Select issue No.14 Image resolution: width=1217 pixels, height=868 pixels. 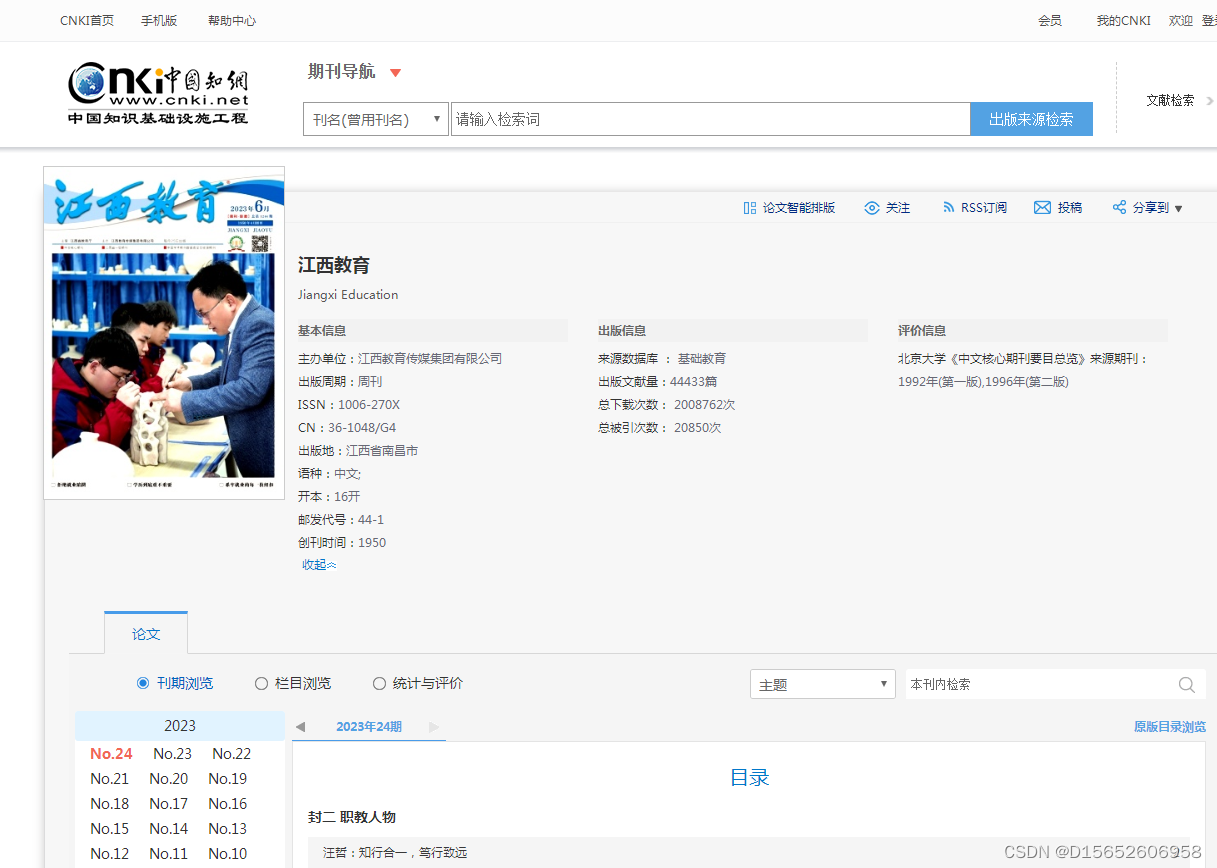tap(169, 829)
